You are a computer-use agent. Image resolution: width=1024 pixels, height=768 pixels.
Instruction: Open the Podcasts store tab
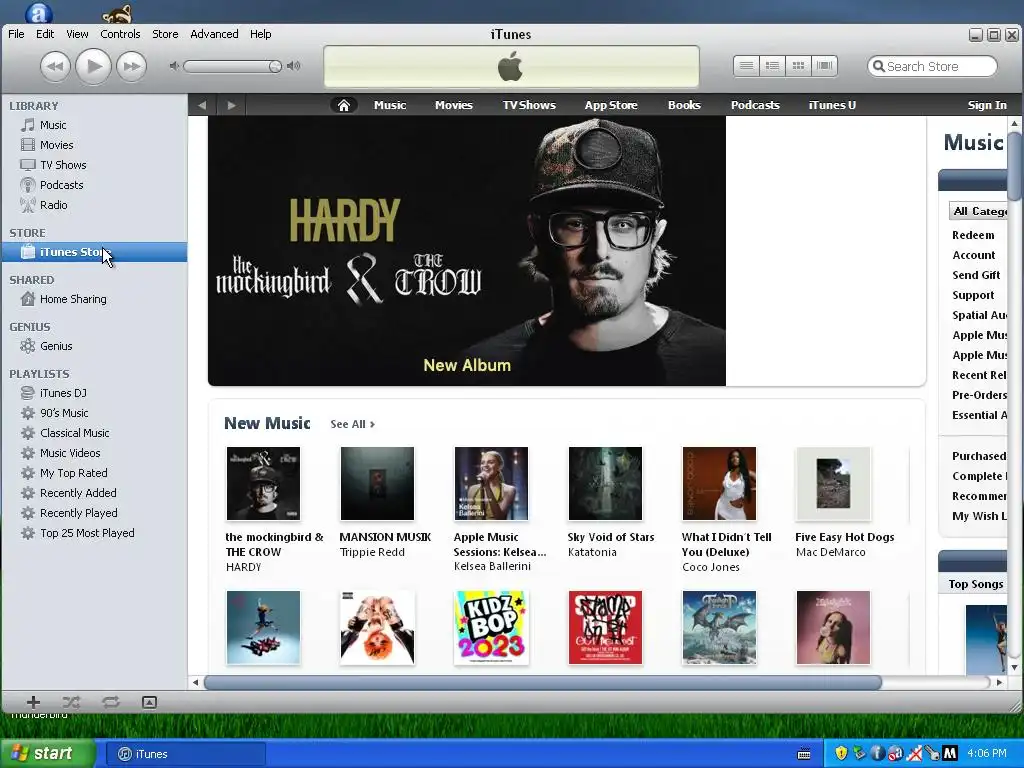(755, 105)
